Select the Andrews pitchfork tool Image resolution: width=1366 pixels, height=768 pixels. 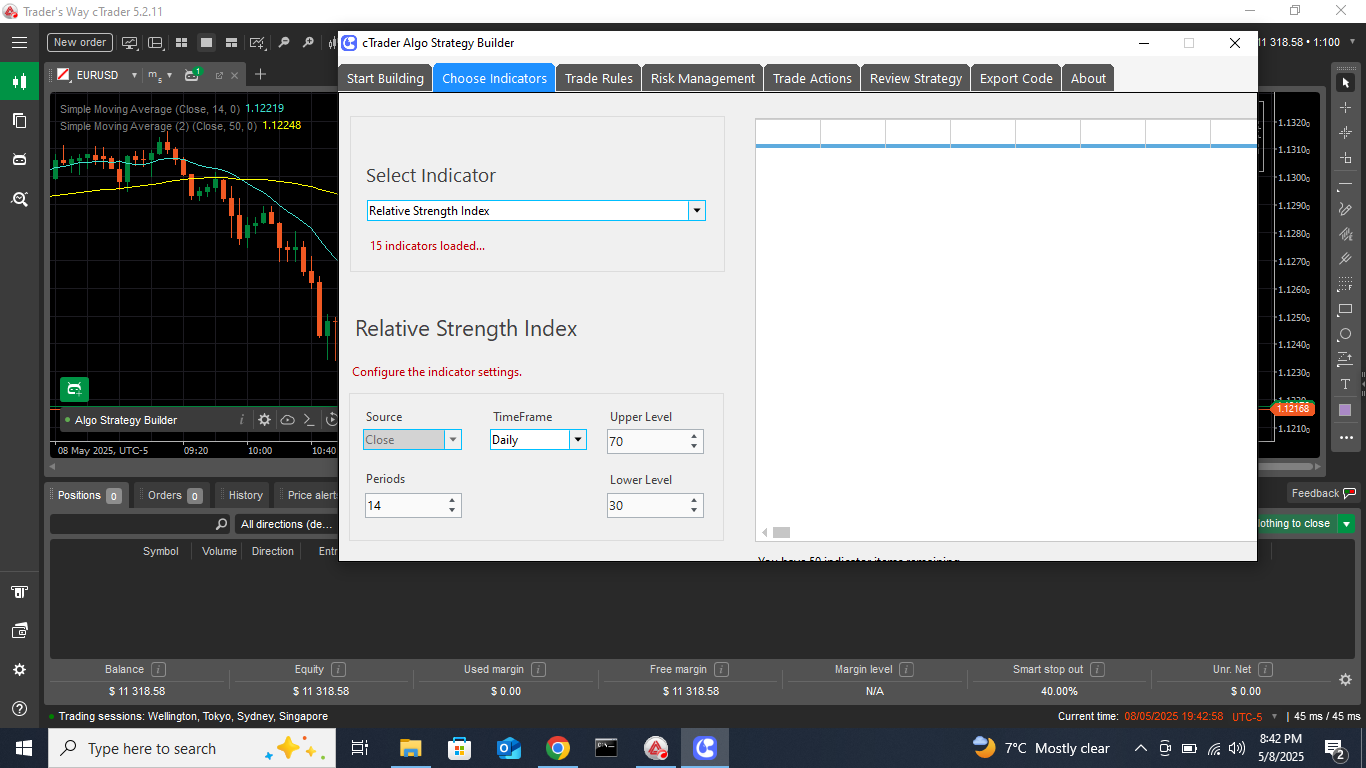(1345, 259)
